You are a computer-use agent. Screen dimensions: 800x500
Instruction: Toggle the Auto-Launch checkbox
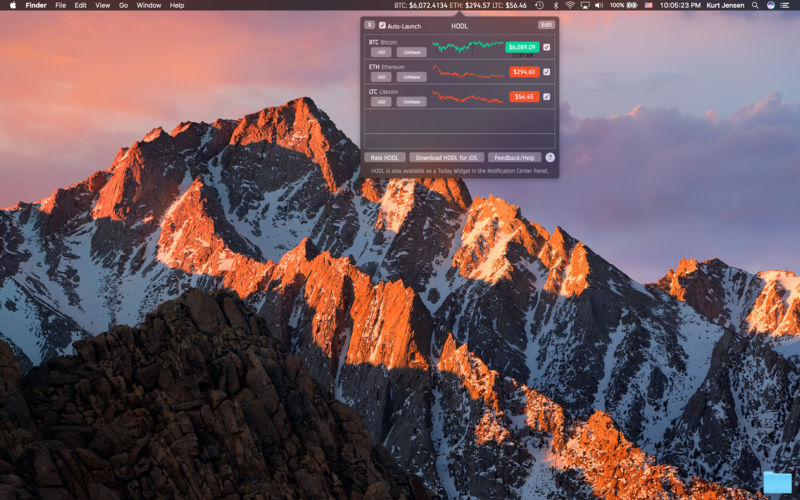tap(382, 25)
